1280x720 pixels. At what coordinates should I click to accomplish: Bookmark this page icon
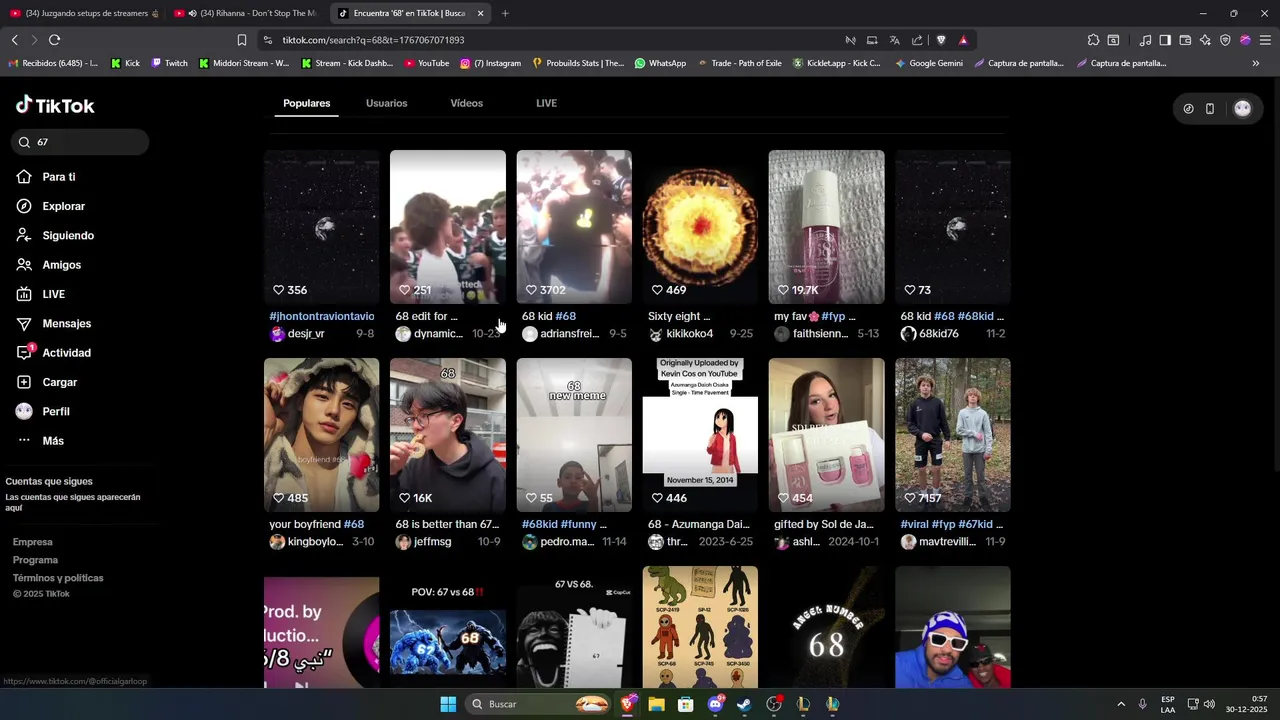pos(241,40)
